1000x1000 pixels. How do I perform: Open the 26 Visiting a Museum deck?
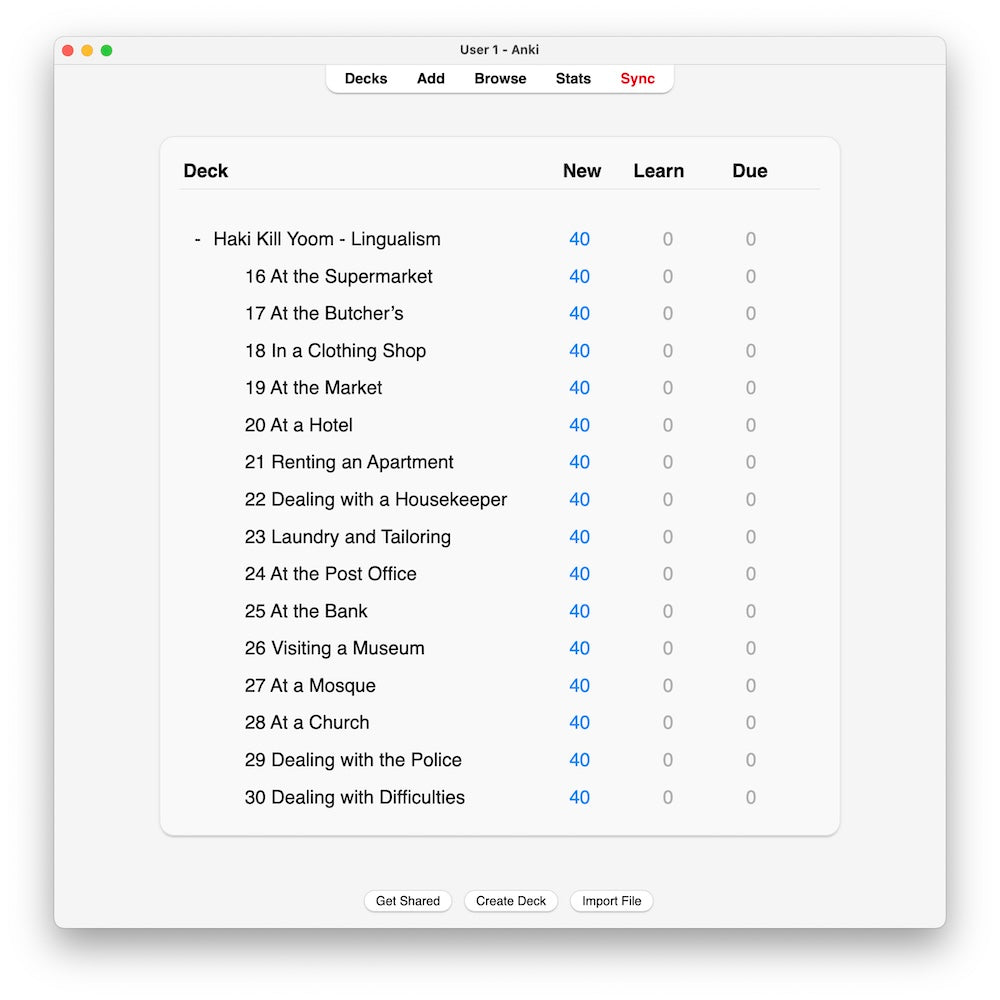334,648
